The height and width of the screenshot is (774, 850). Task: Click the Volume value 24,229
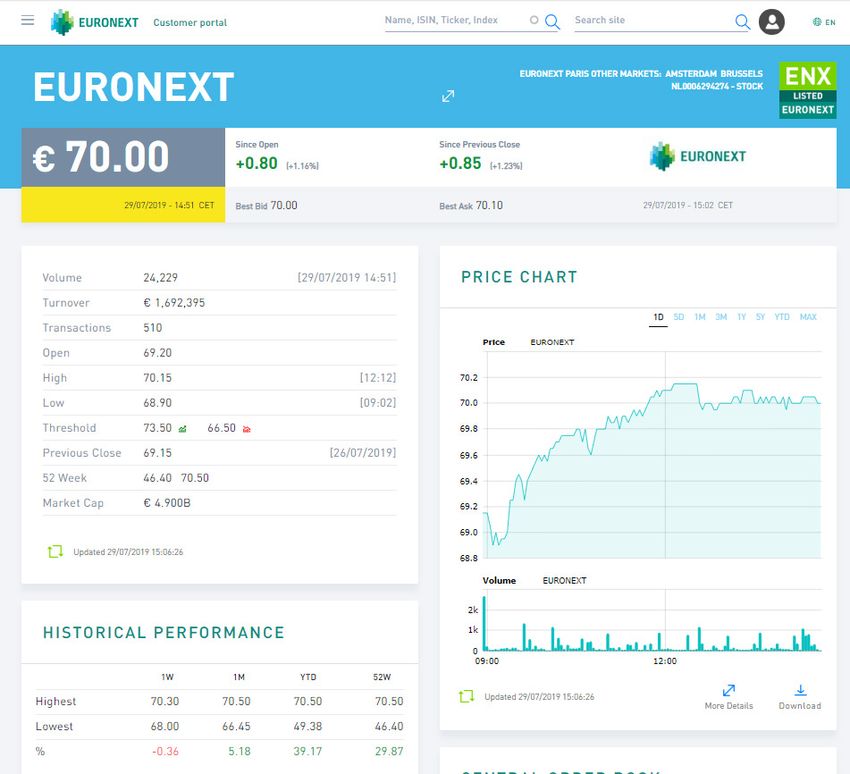click(160, 278)
